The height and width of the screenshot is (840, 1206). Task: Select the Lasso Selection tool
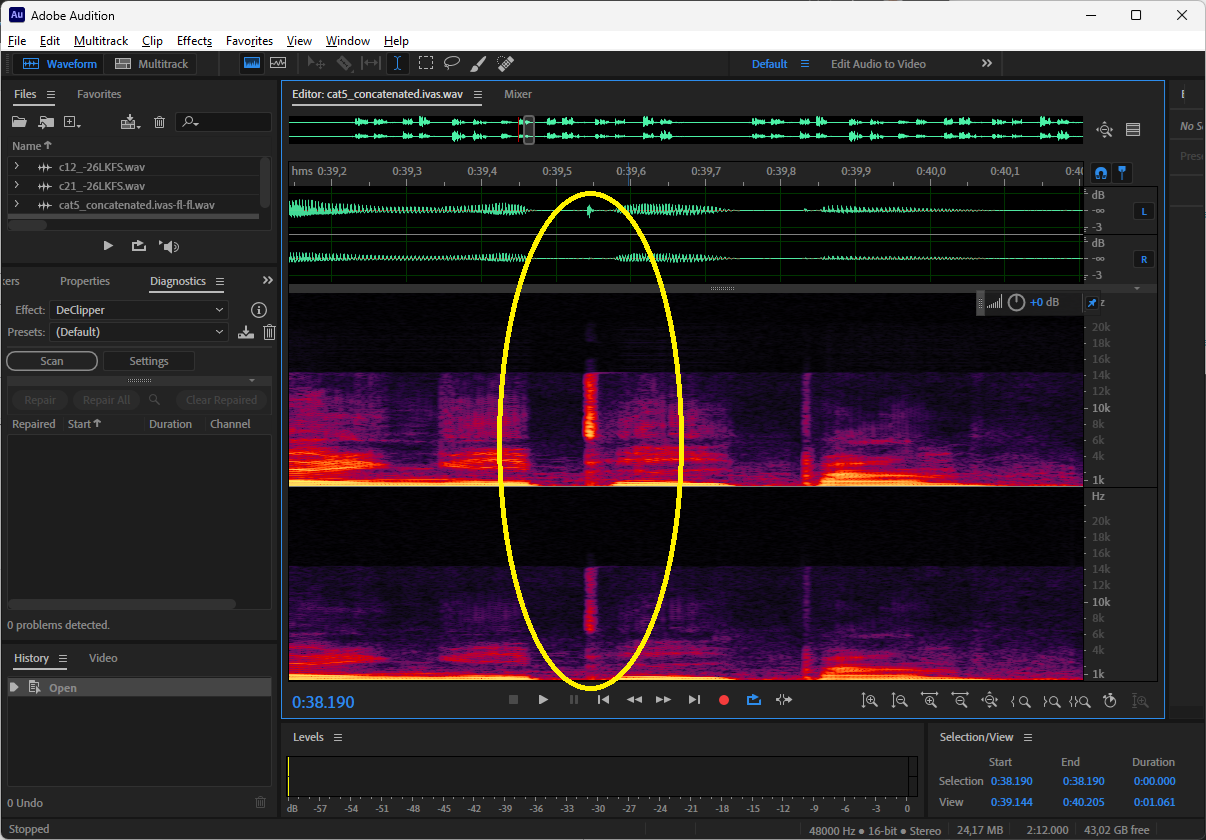pyautogui.click(x=452, y=63)
